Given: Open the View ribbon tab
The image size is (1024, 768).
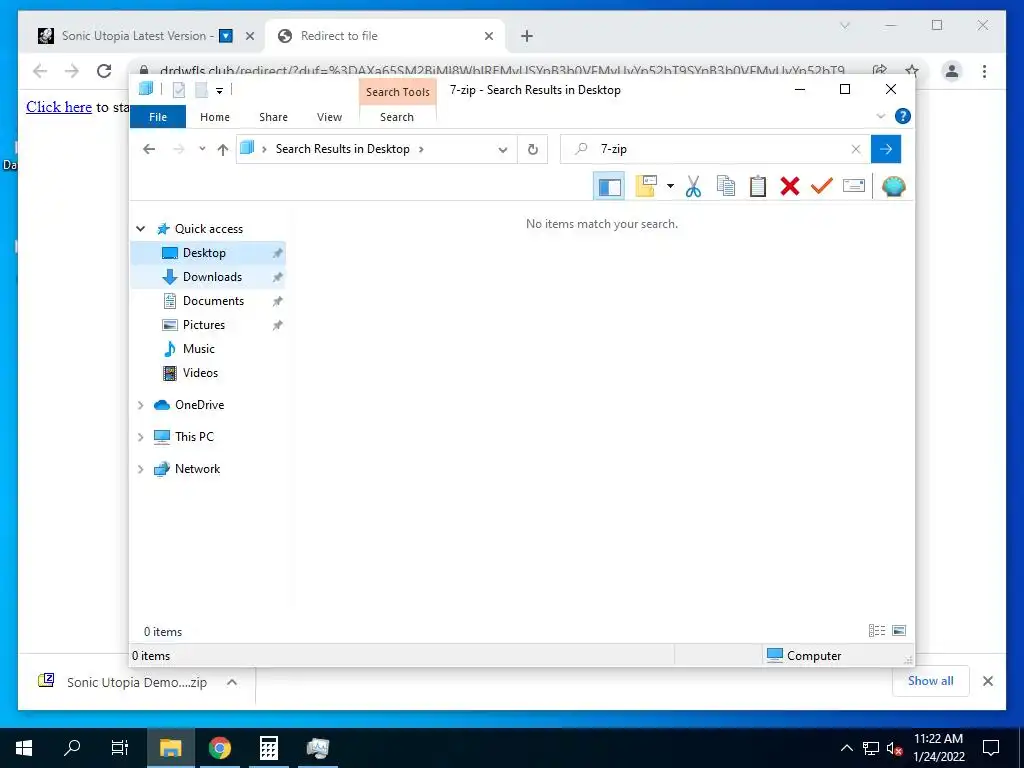Looking at the screenshot, I should click(x=329, y=117).
